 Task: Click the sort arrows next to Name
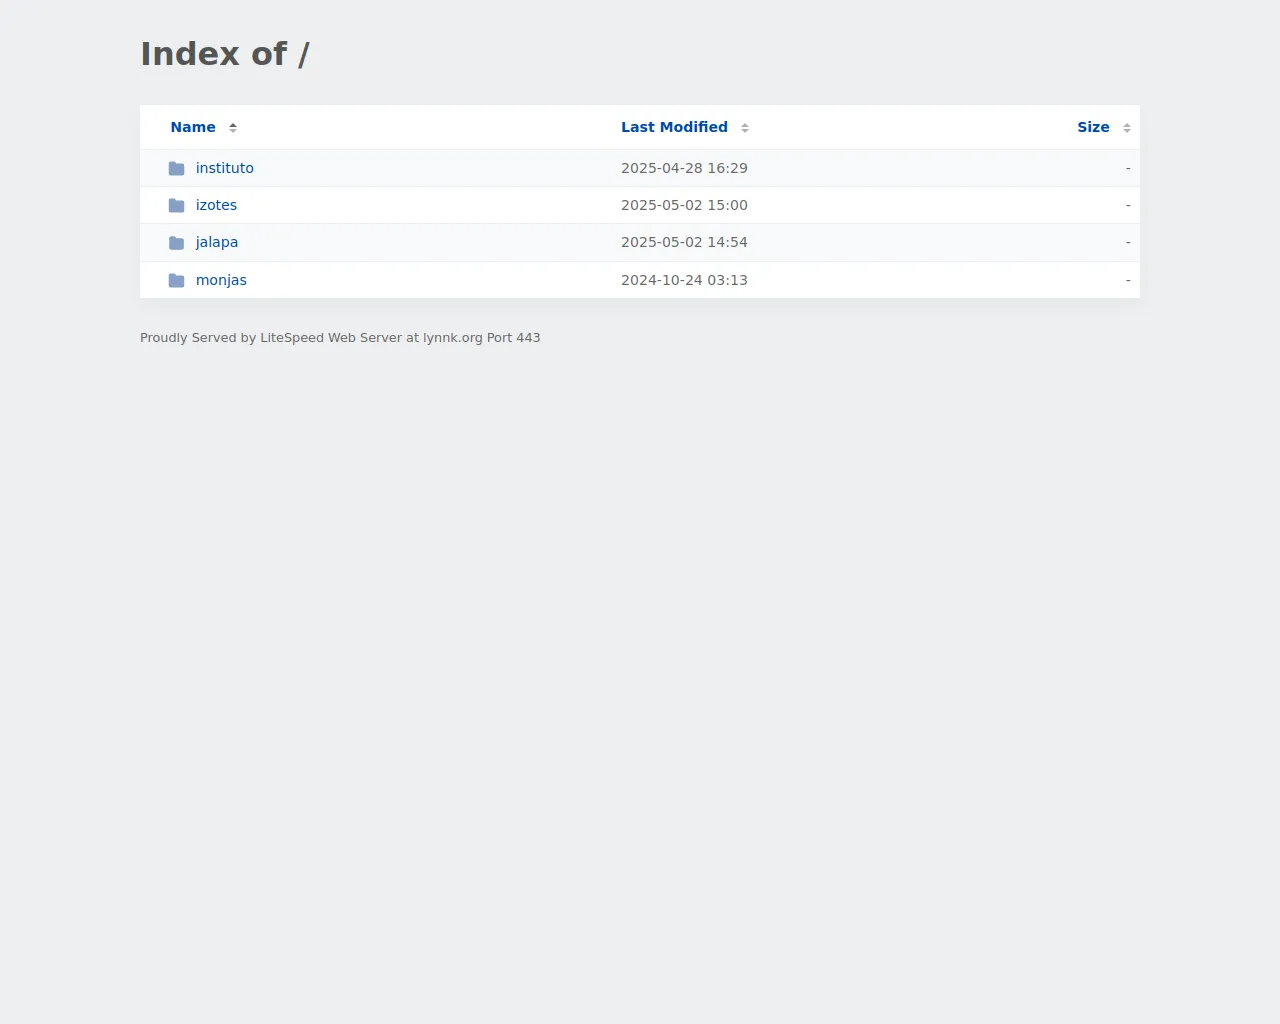tap(233, 128)
